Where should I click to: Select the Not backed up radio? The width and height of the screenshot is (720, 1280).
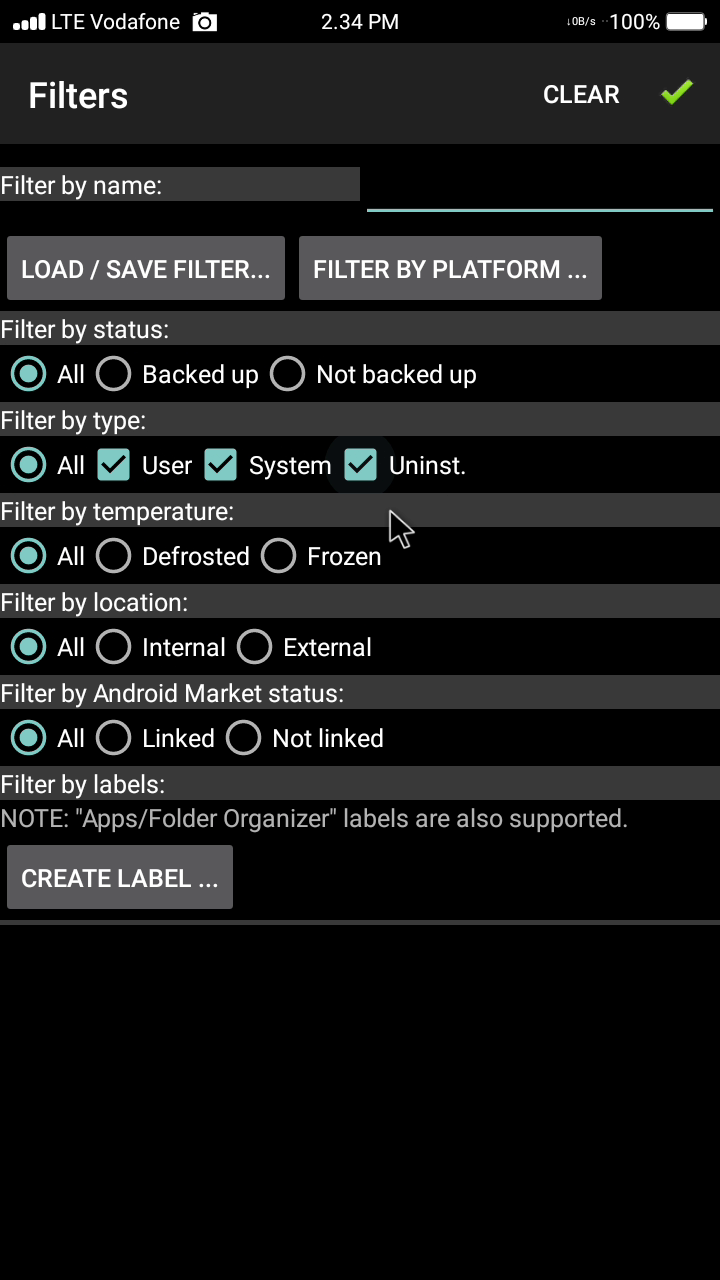(288, 374)
